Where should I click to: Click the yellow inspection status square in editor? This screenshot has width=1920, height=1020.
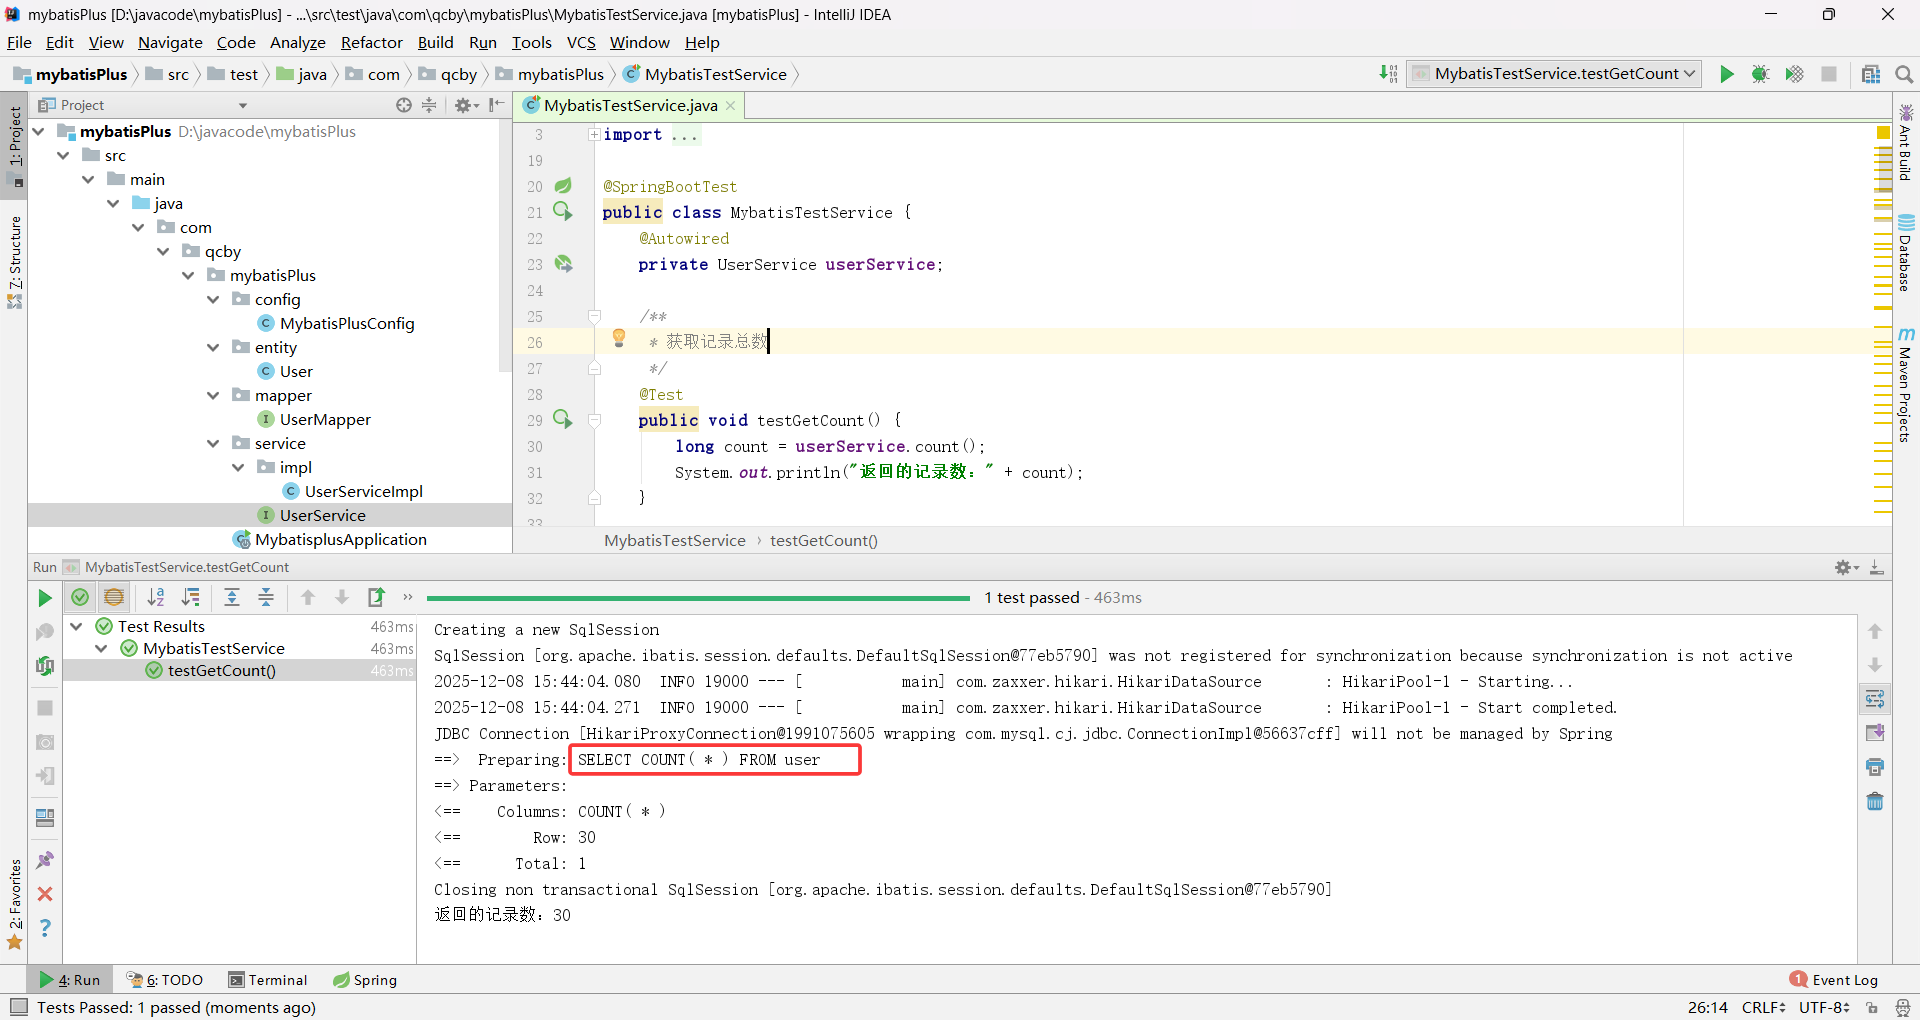pyautogui.click(x=1883, y=132)
